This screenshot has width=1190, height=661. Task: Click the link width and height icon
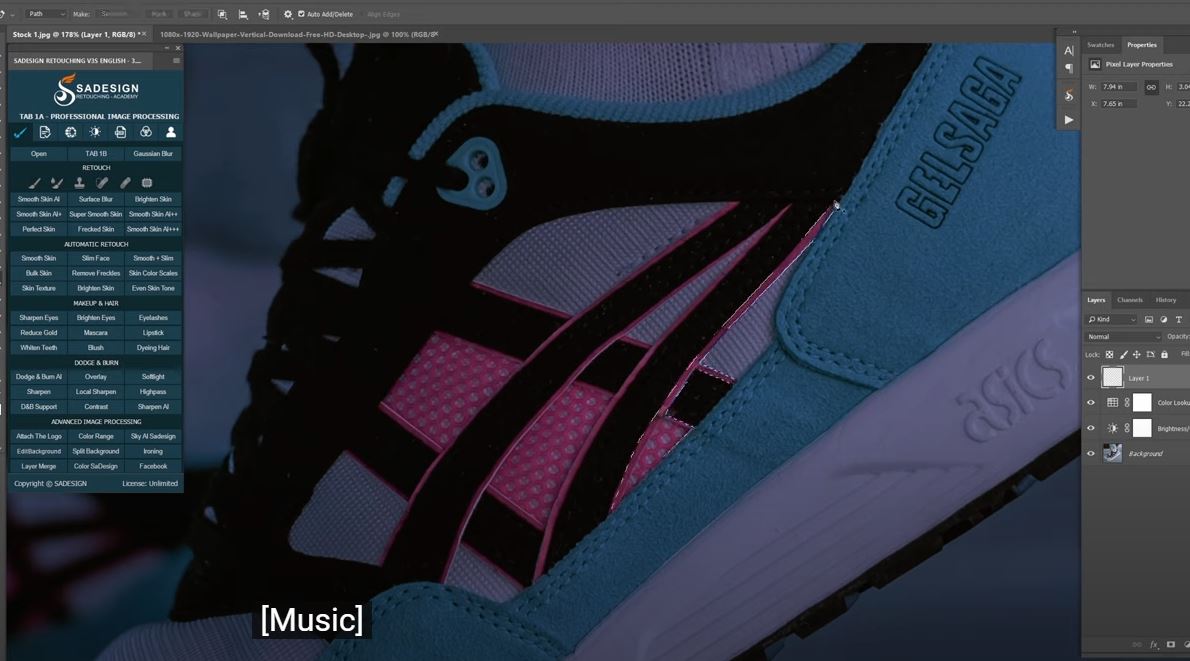pyautogui.click(x=1151, y=87)
